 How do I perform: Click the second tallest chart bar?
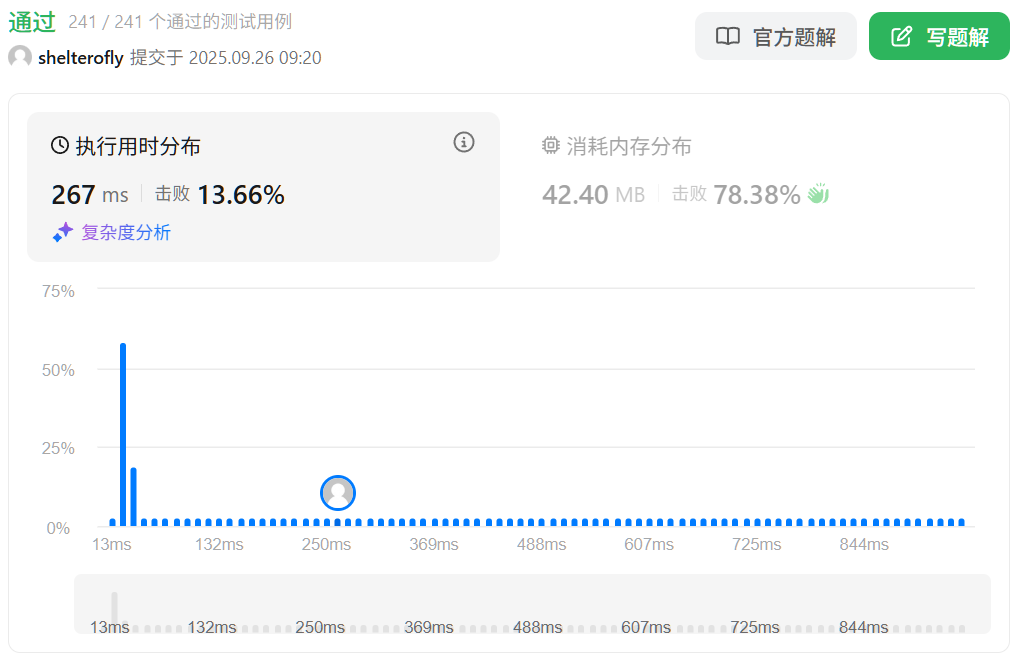coord(134,497)
